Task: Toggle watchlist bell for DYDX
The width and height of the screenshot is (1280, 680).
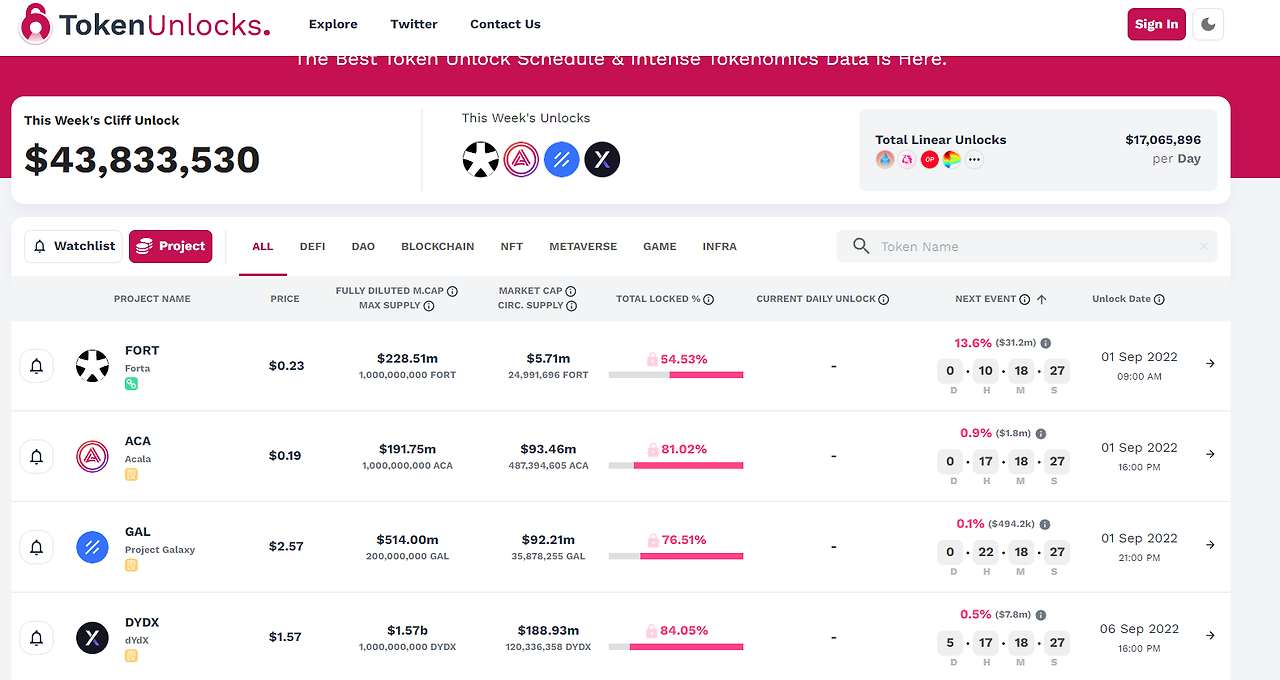Action: tap(37, 638)
